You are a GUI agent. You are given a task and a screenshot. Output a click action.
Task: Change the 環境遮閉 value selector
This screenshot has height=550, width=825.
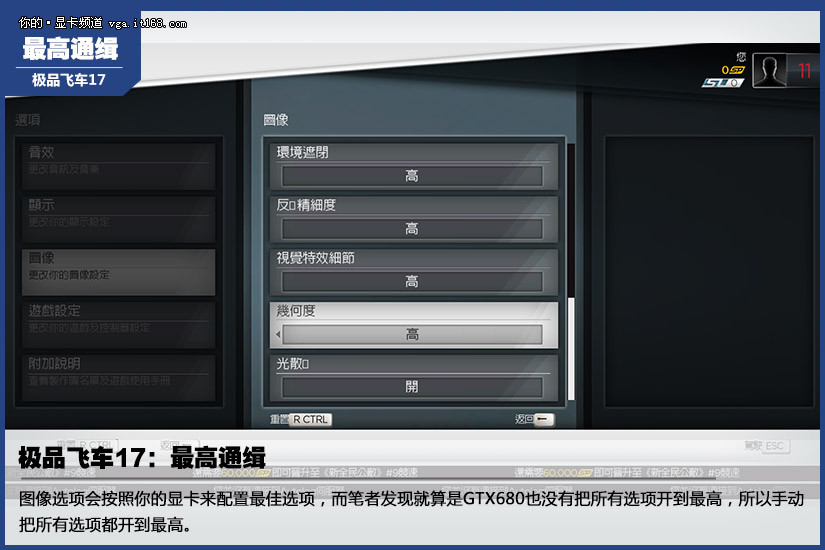pos(412,176)
